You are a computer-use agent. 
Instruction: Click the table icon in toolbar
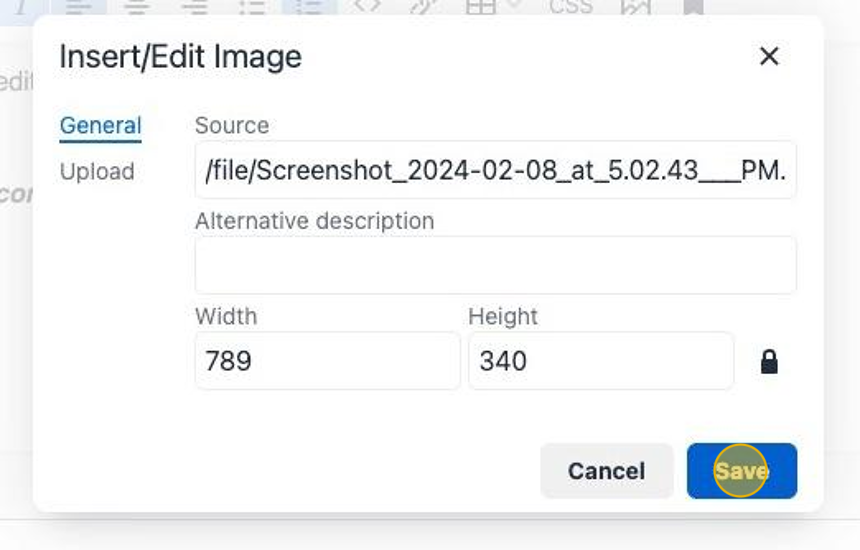tap(482, 6)
